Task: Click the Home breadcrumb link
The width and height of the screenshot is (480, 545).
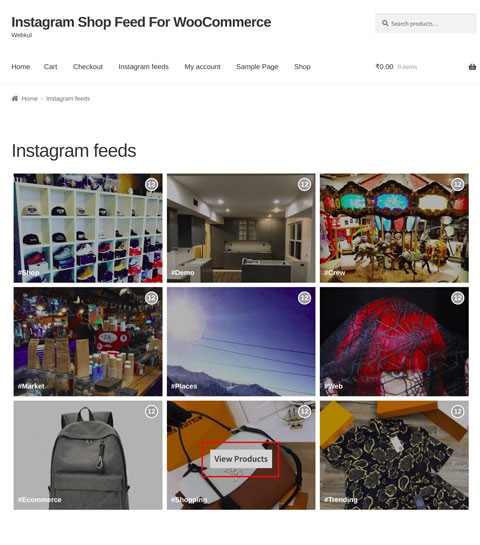Action: [30, 99]
